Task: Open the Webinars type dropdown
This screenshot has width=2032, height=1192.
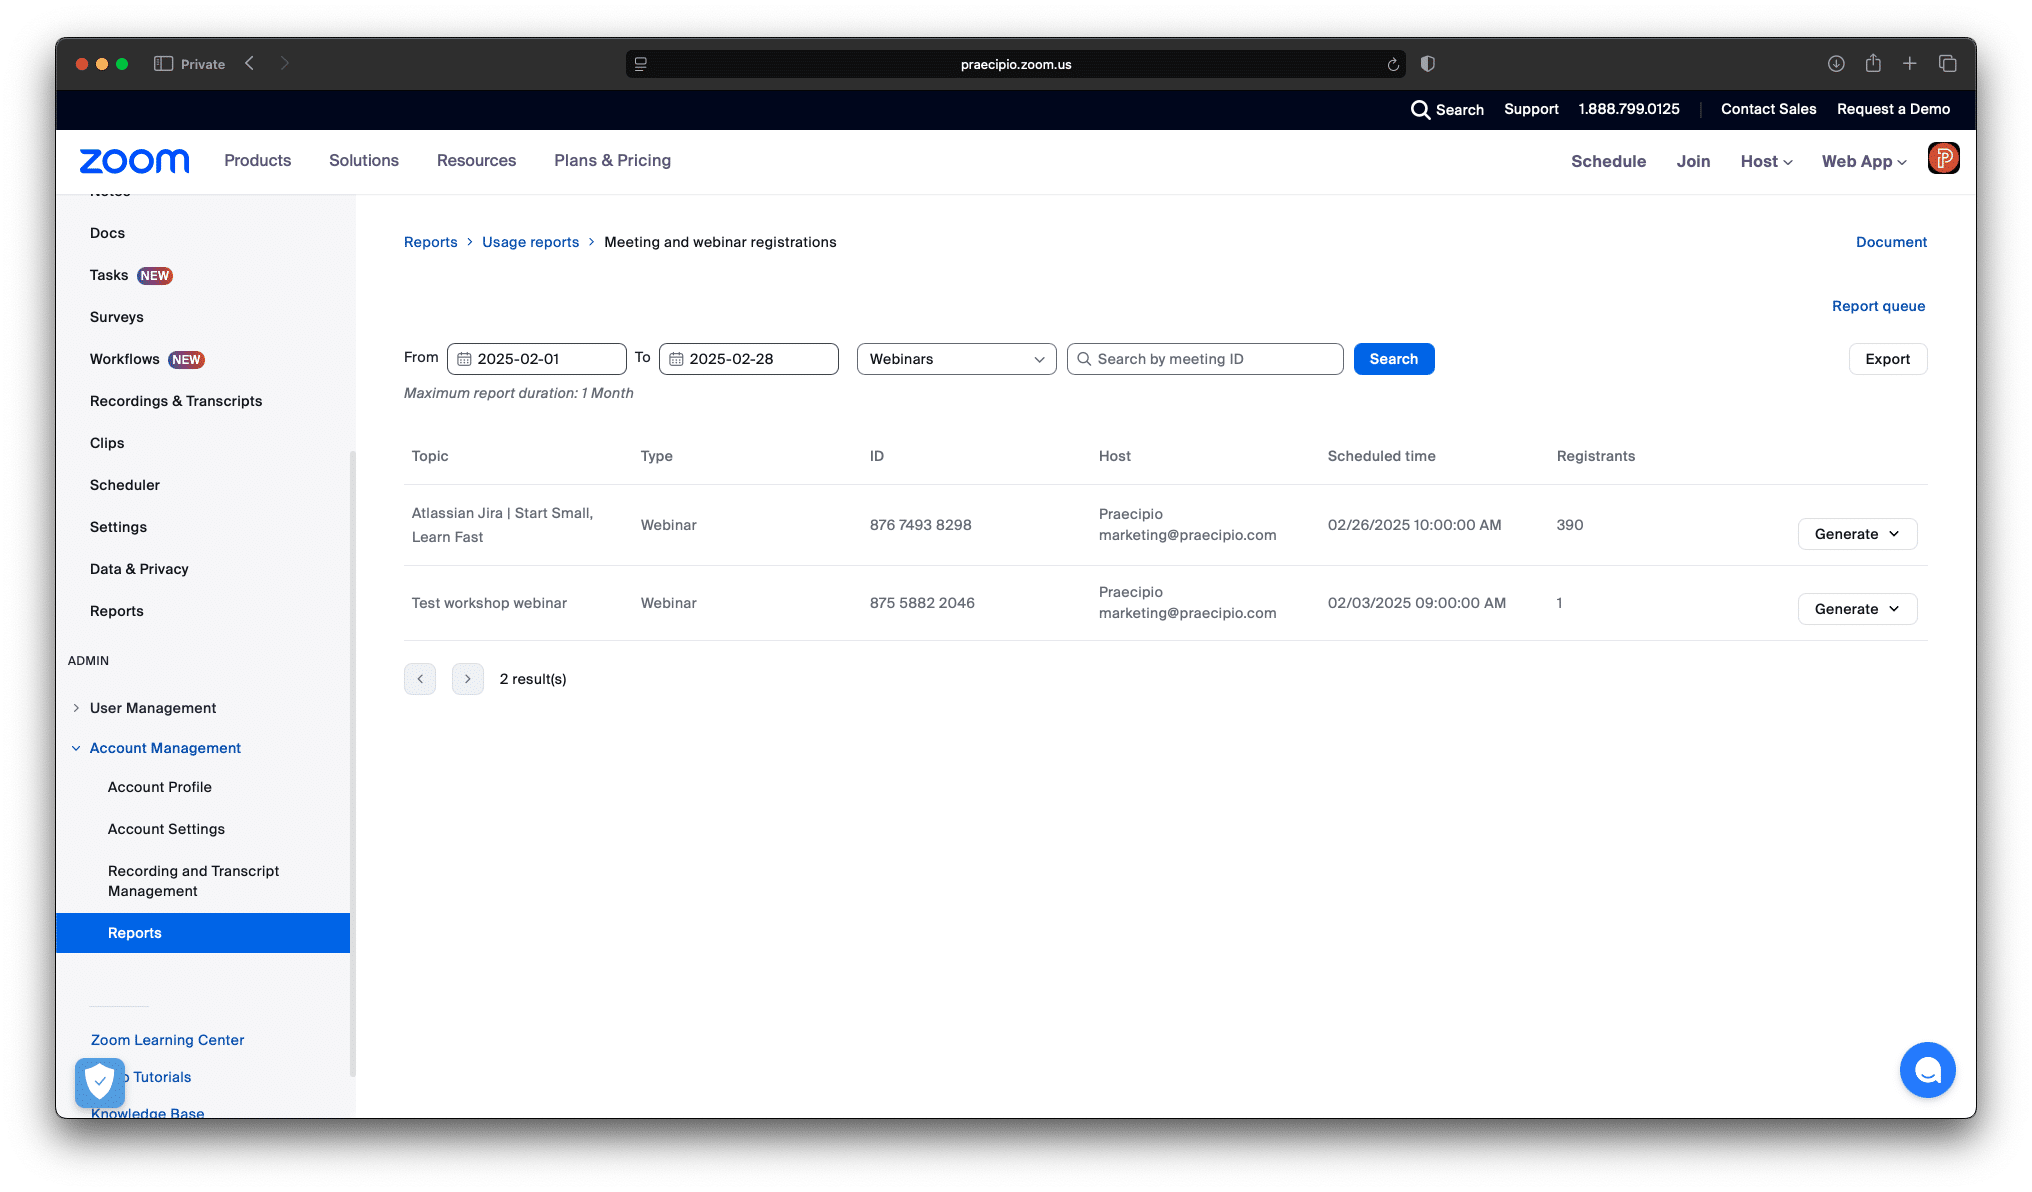Action: (956, 359)
